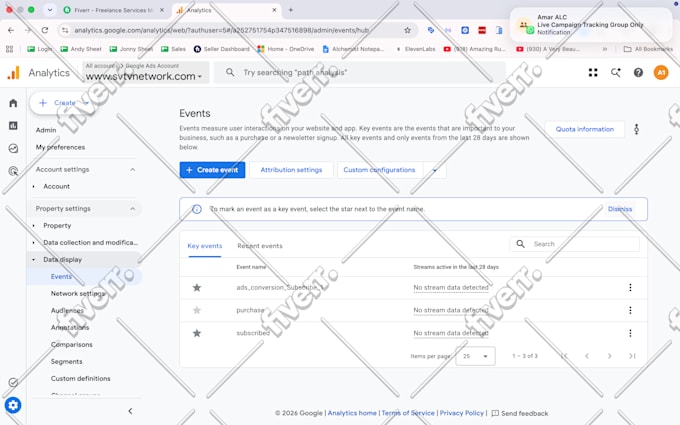Screen dimensions: 680x425
Task: Open a new browser tab
Action: click(x=291, y=10)
